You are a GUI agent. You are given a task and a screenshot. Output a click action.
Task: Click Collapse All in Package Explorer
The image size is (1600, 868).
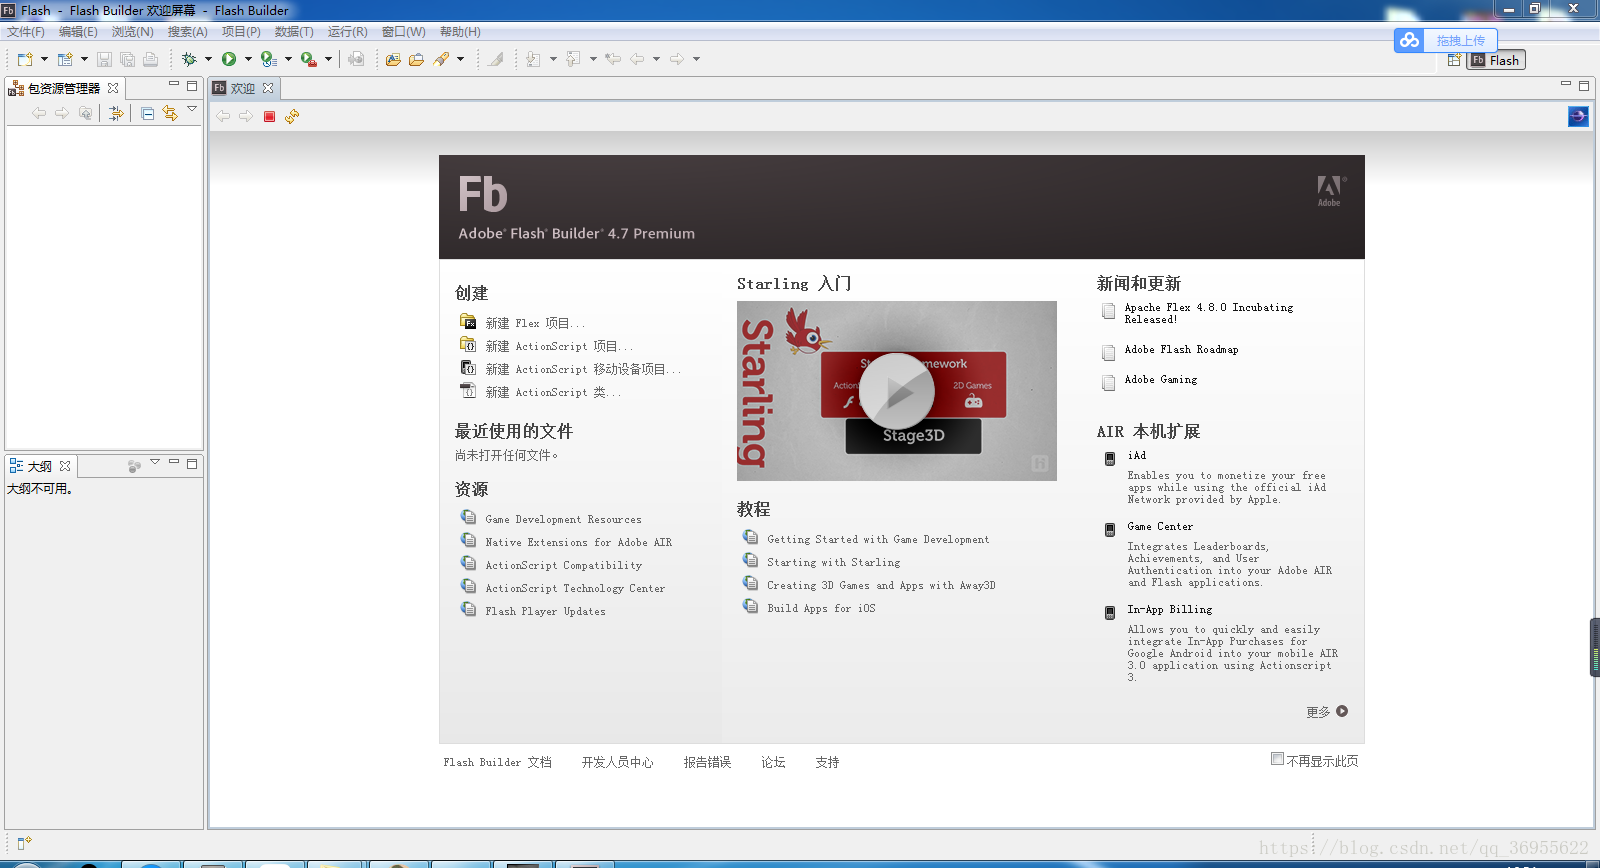point(147,113)
